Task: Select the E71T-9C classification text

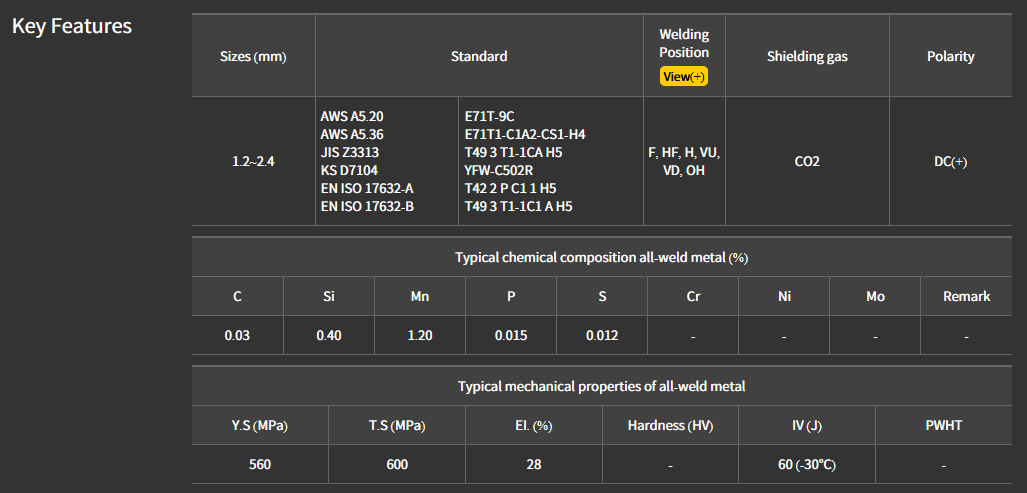Action: 490,116
